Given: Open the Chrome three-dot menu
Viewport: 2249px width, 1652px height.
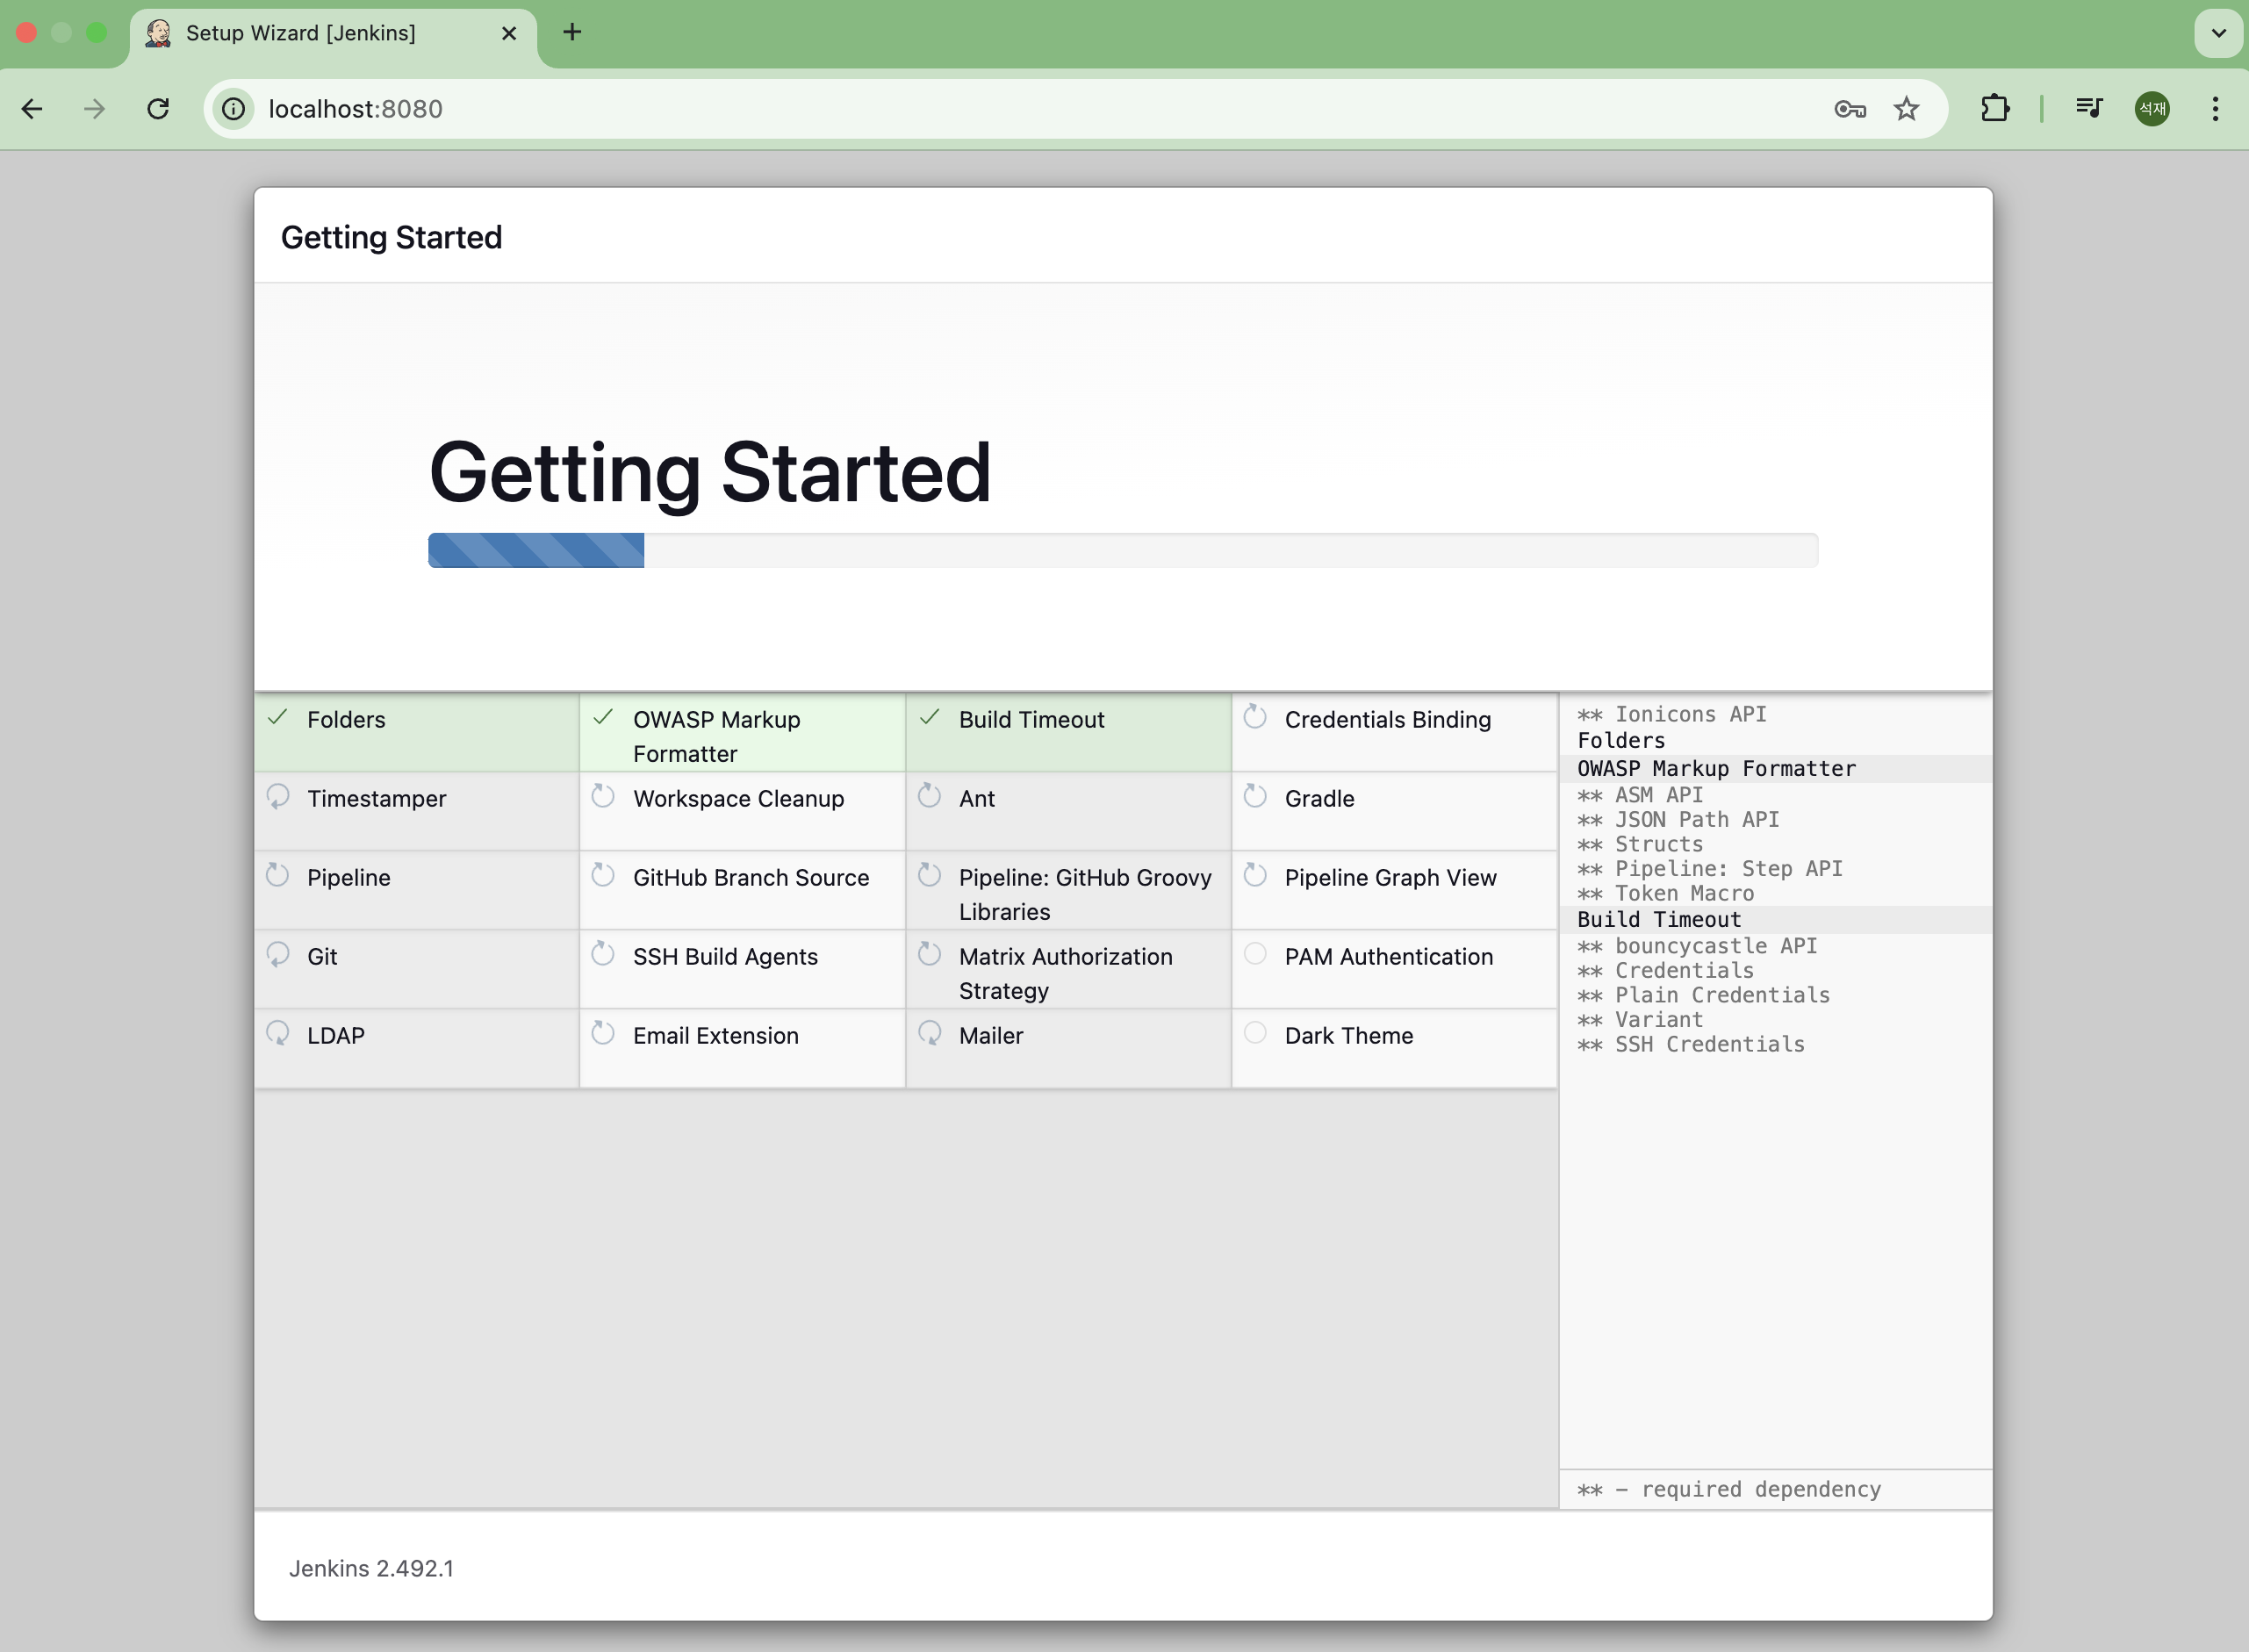Looking at the screenshot, I should pyautogui.click(x=2215, y=109).
